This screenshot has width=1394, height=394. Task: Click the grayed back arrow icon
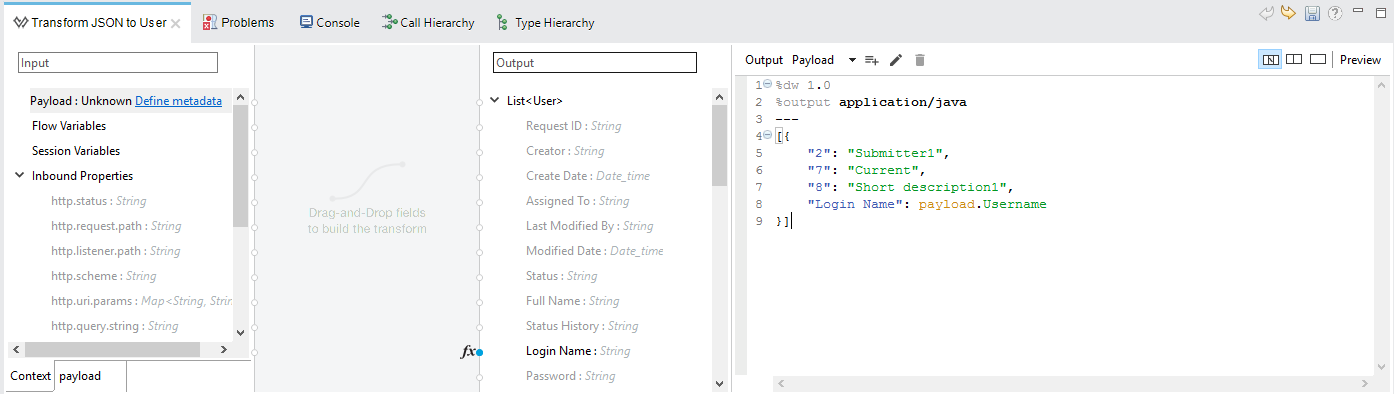(x=1267, y=13)
